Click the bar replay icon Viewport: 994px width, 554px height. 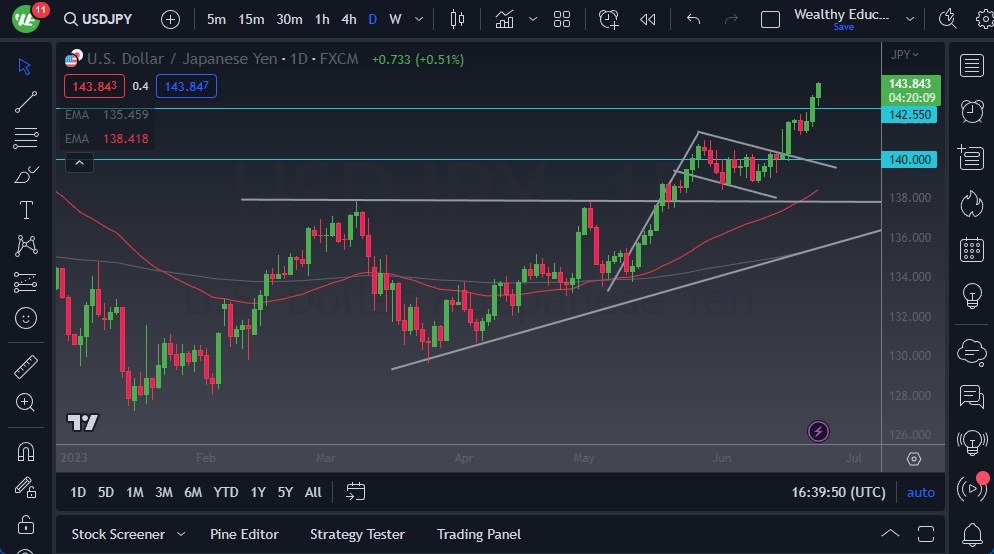[648, 19]
